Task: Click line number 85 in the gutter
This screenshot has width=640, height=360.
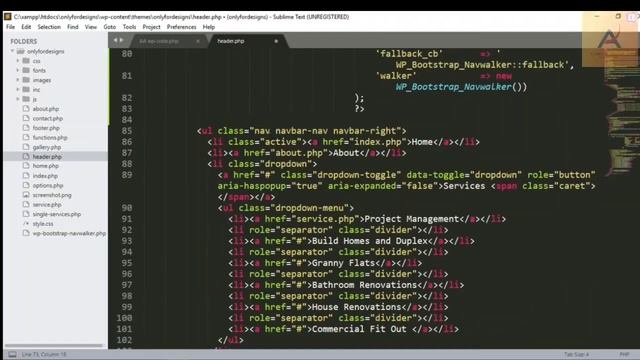Action: [127, 131]
